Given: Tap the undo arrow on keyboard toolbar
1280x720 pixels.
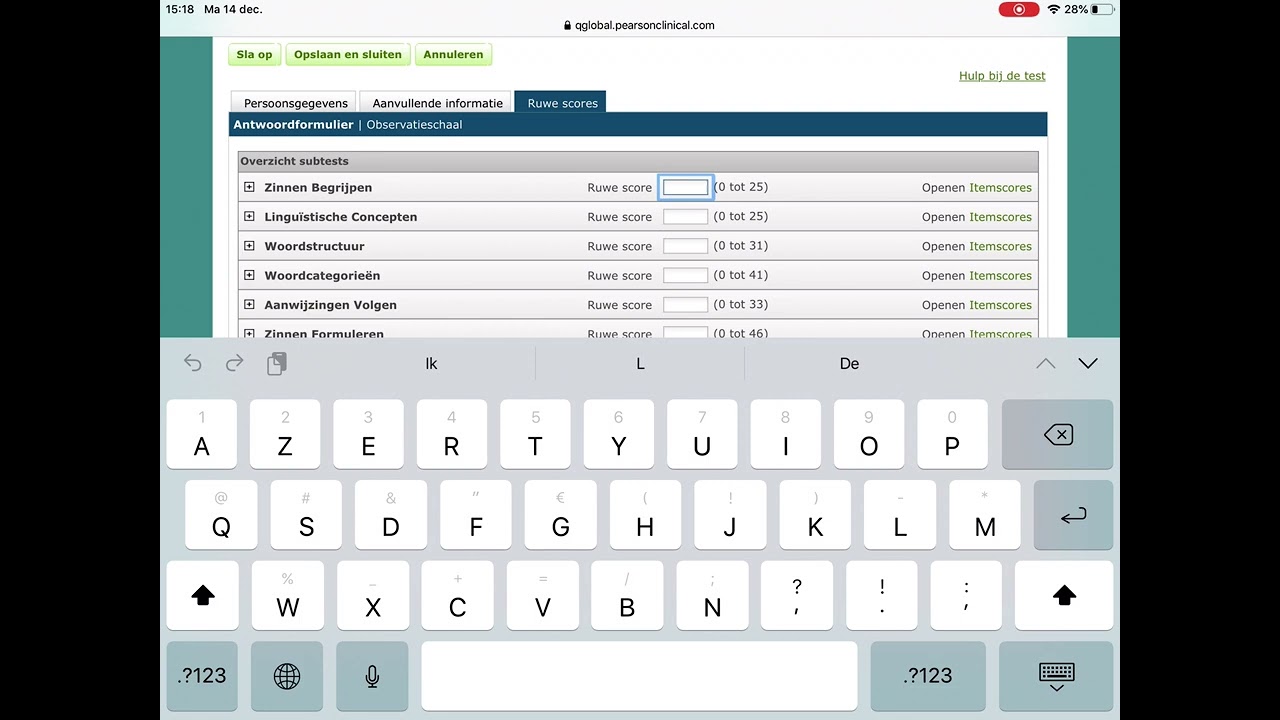Looking at the screenshot, I should (x=193, y=364).
